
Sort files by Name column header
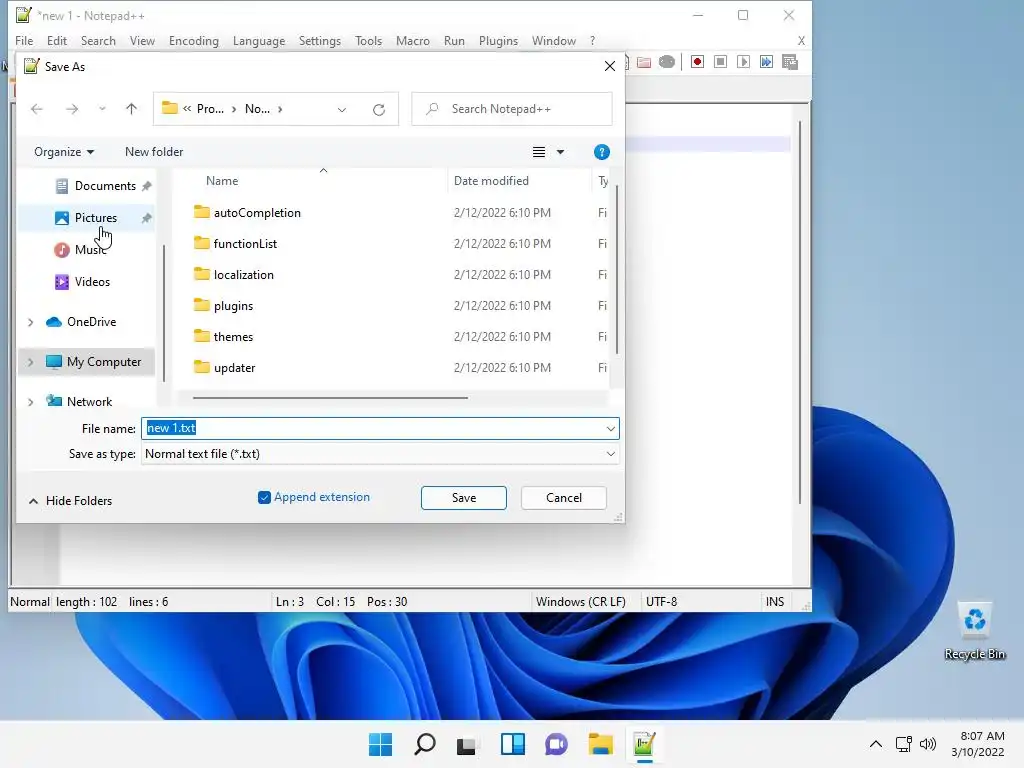click(x=222, y=181)
